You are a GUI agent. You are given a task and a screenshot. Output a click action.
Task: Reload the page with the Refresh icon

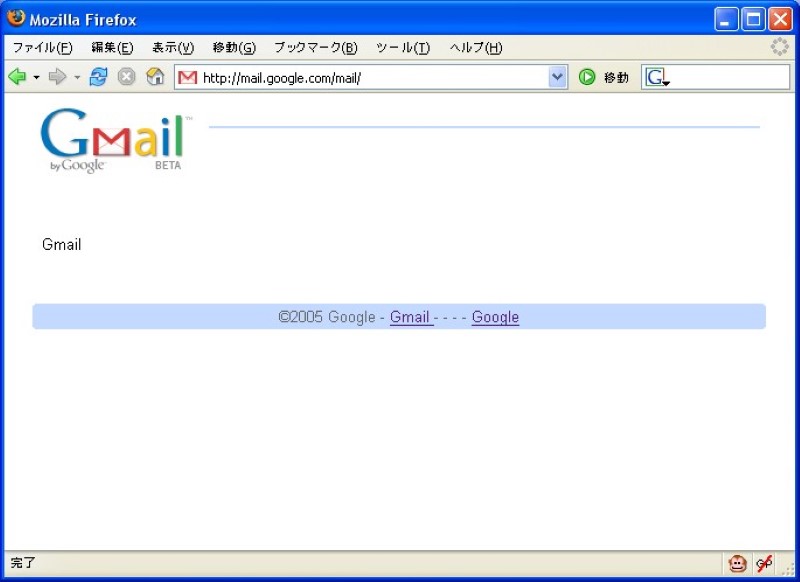[x=98, y=77]
